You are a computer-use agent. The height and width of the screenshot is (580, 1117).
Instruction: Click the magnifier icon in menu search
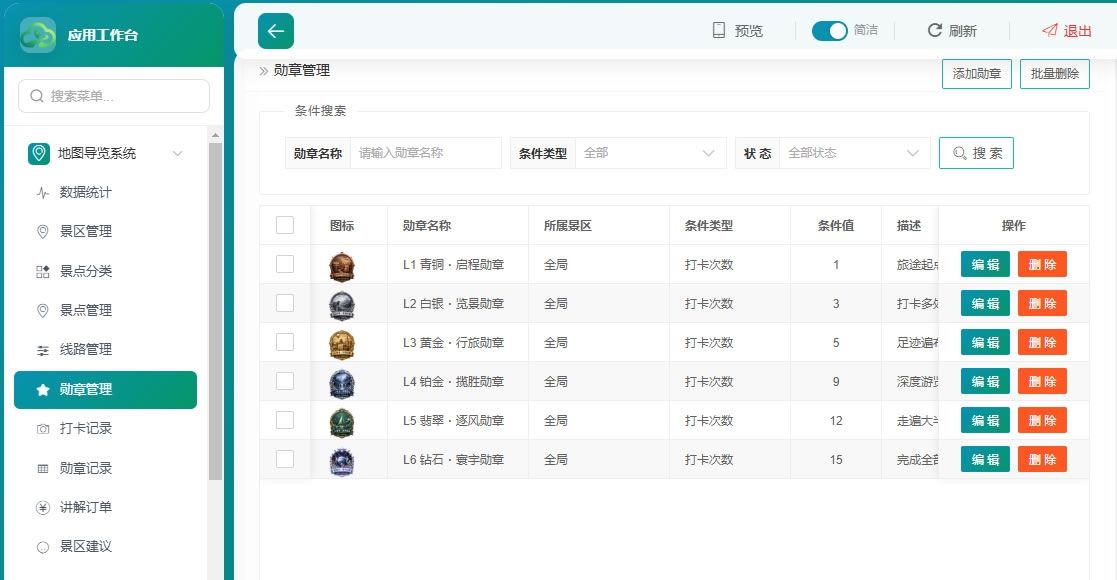click(36, 95)
